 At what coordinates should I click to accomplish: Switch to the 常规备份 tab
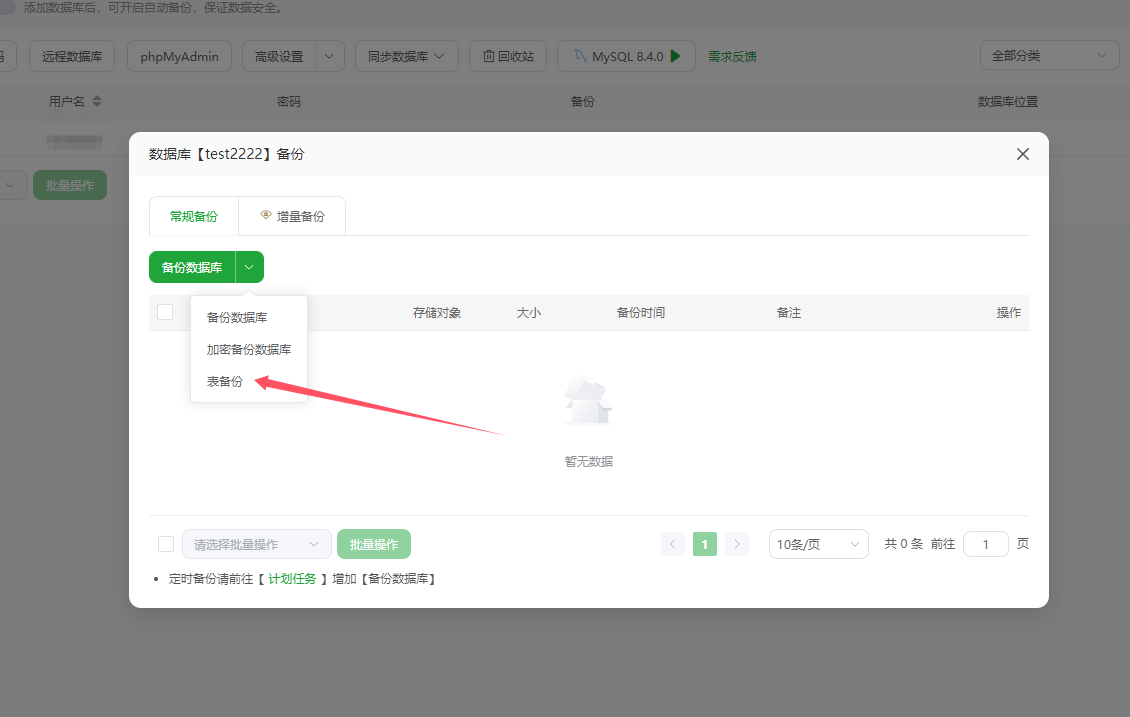(x=193, y=216)
